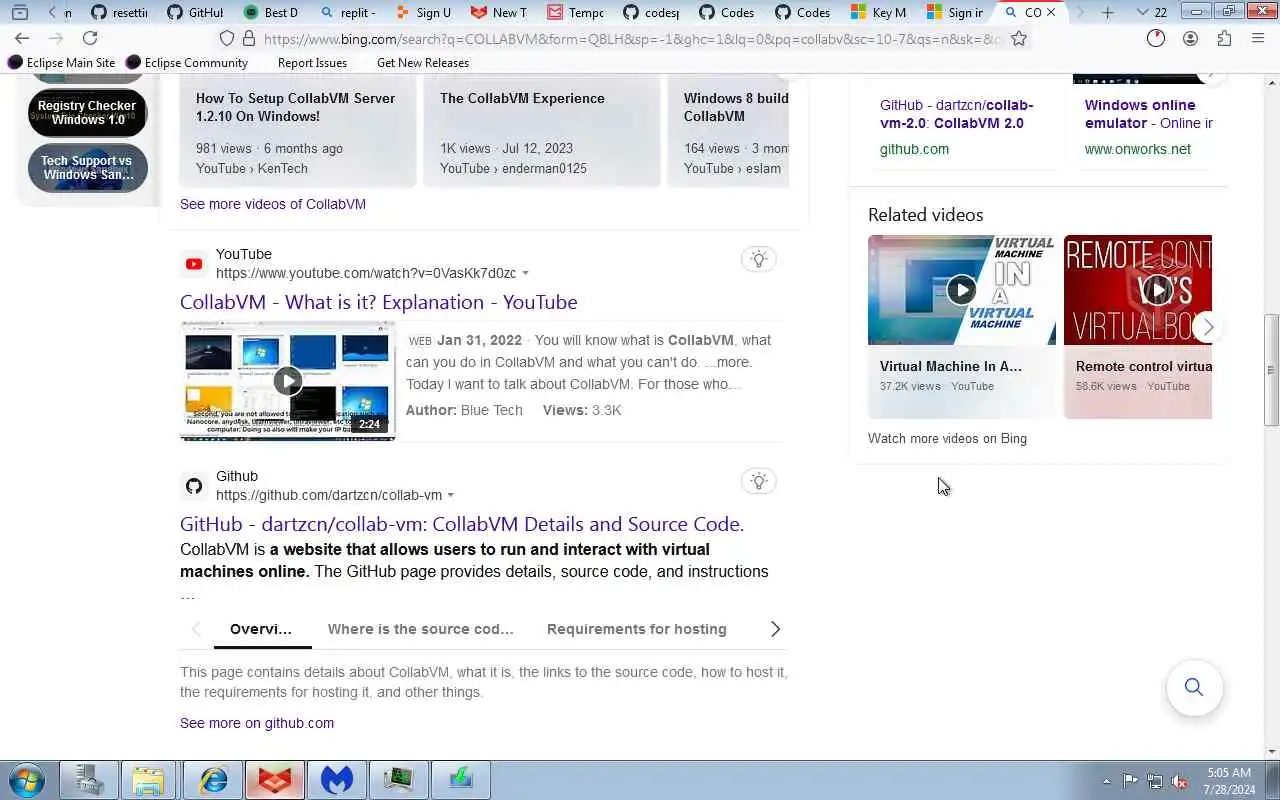
Task: Open the Get New Releases bookmark
Action: [423, 62]
